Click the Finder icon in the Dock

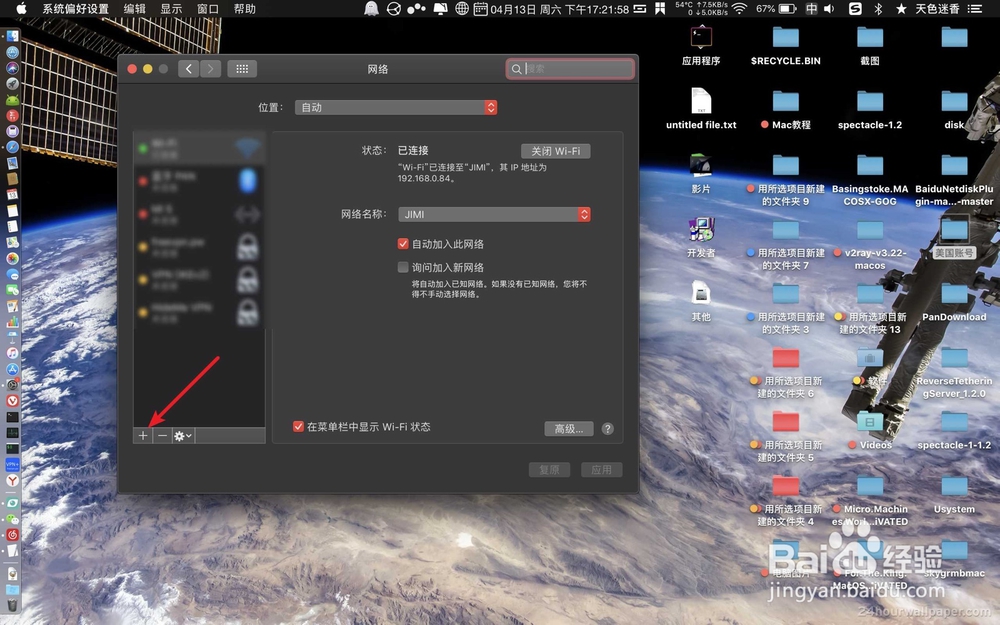click(12, 34)
